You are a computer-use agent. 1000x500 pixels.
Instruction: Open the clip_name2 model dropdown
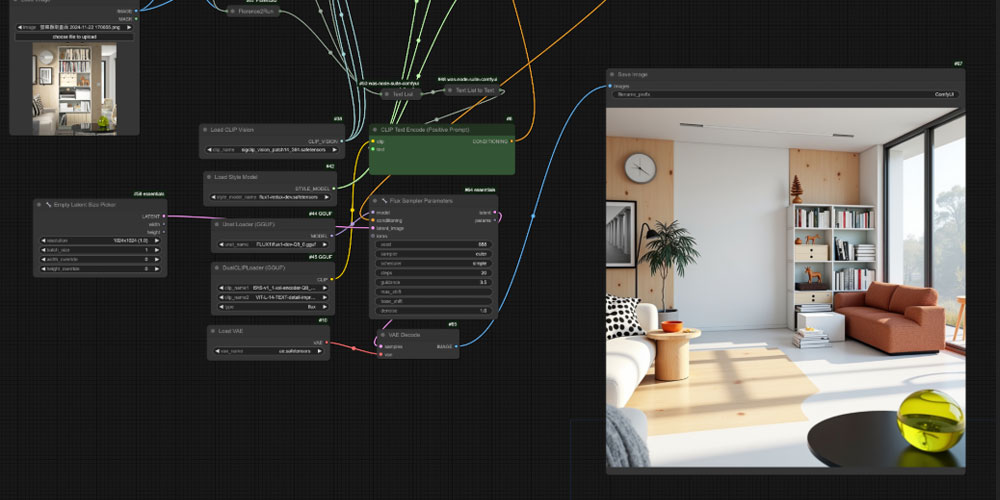click(273, 297)
